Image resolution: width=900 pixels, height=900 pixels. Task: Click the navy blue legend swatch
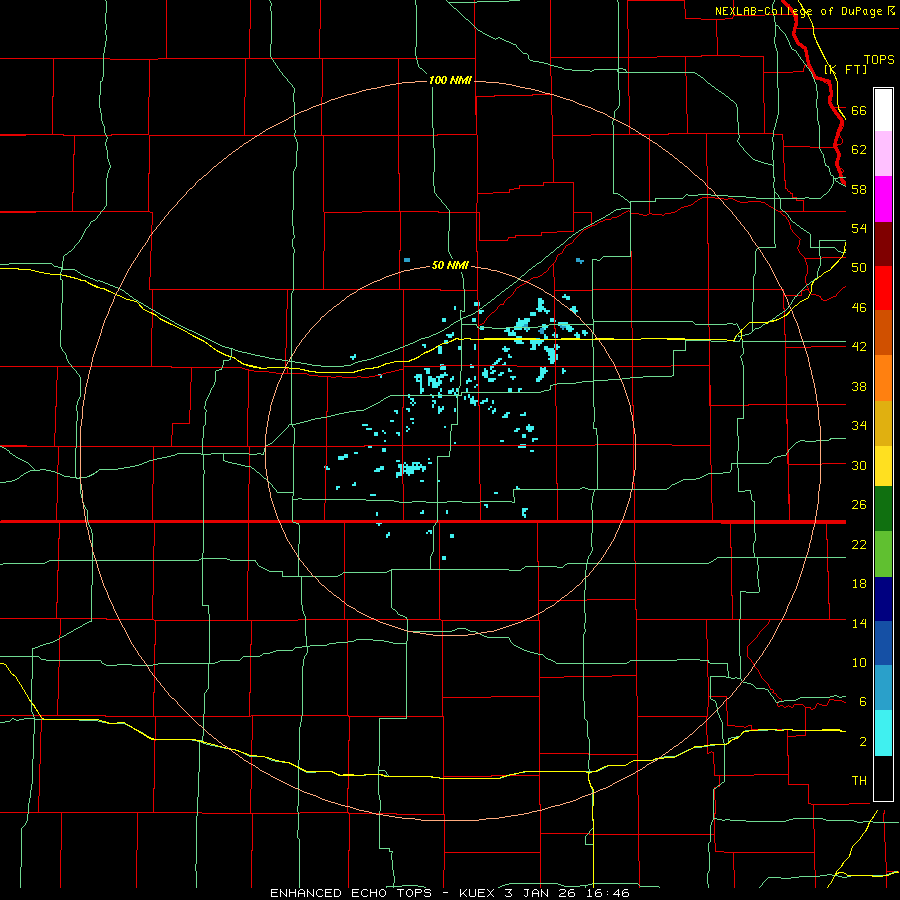point(883,599)
